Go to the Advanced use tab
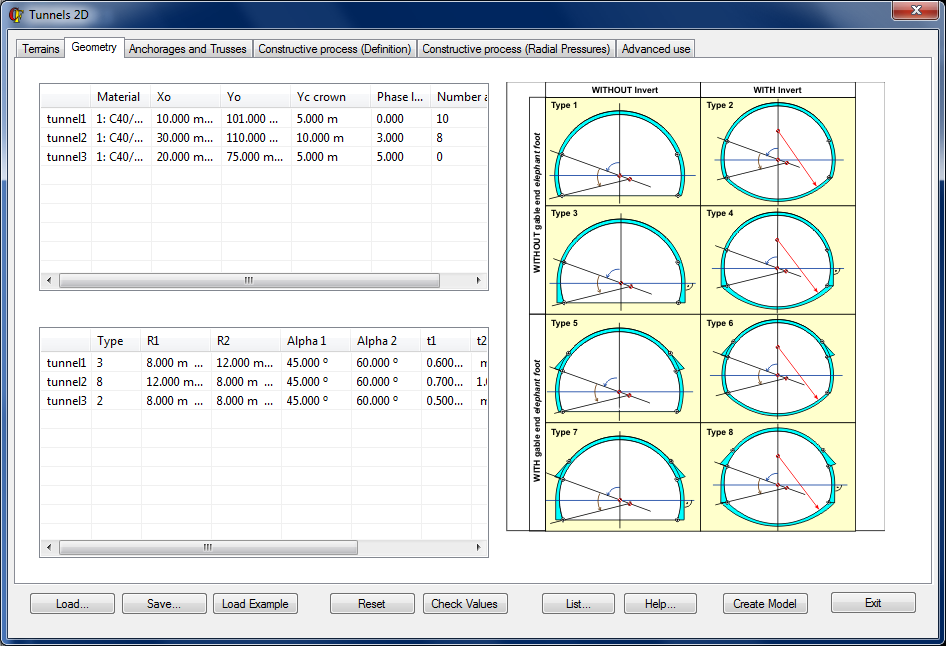This screenshot has height=646, width=946. 655,49
